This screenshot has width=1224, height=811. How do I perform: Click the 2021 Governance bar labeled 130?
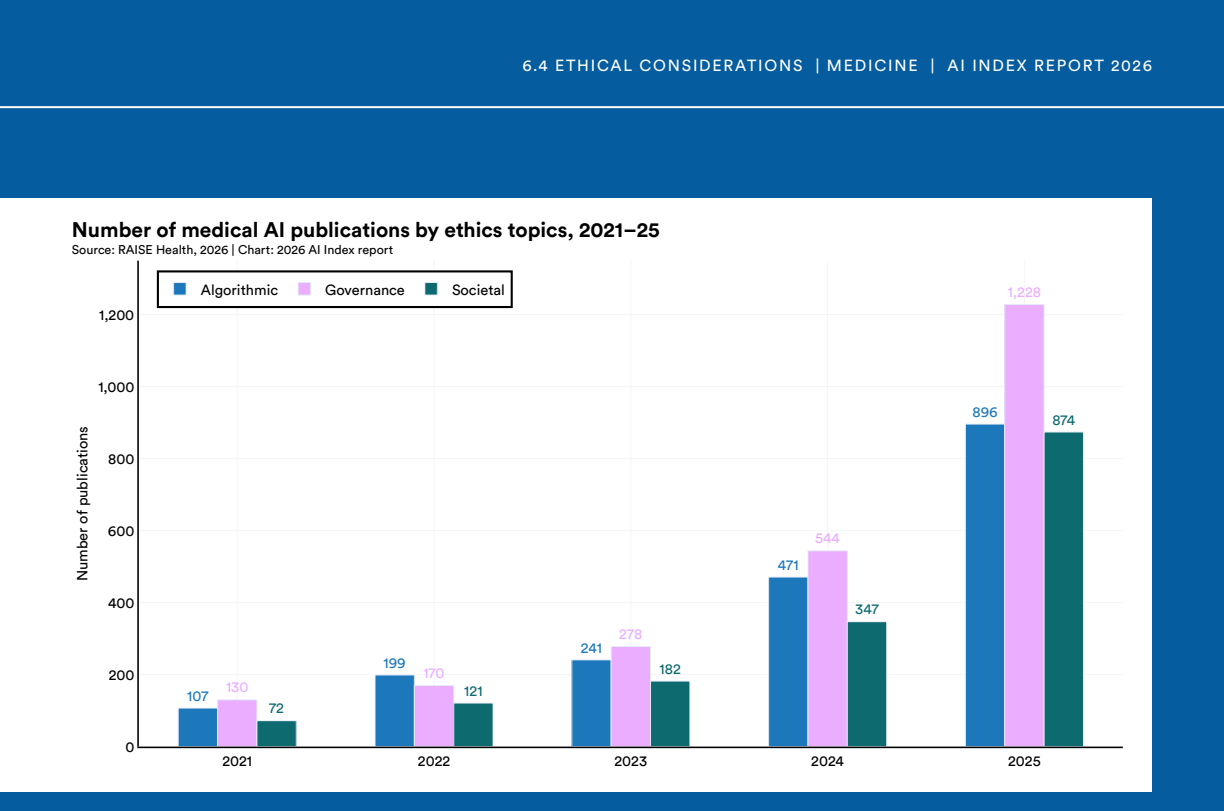237,723
